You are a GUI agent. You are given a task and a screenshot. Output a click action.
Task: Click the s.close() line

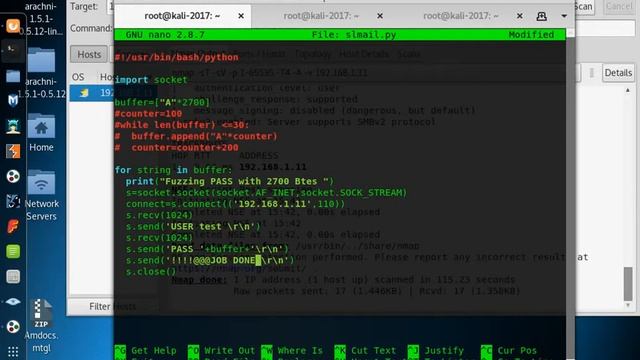click(x=151, y=271)
